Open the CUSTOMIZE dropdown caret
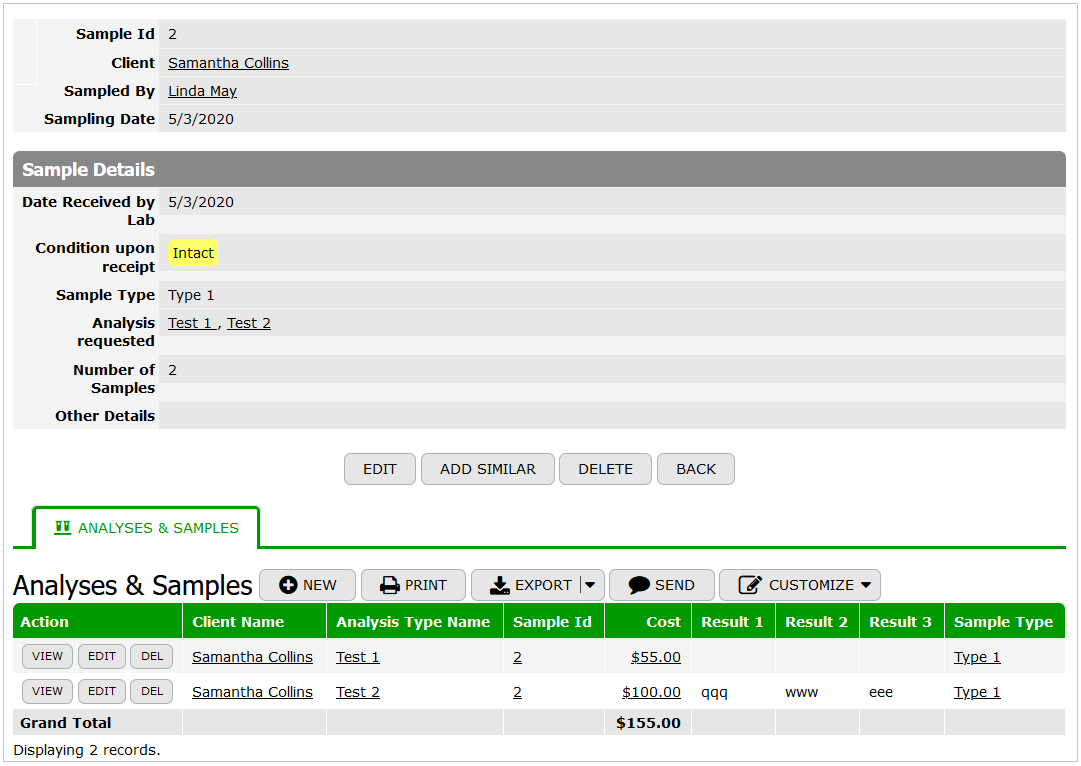This screenshot has height=766, width=1081. coord(865,585)
